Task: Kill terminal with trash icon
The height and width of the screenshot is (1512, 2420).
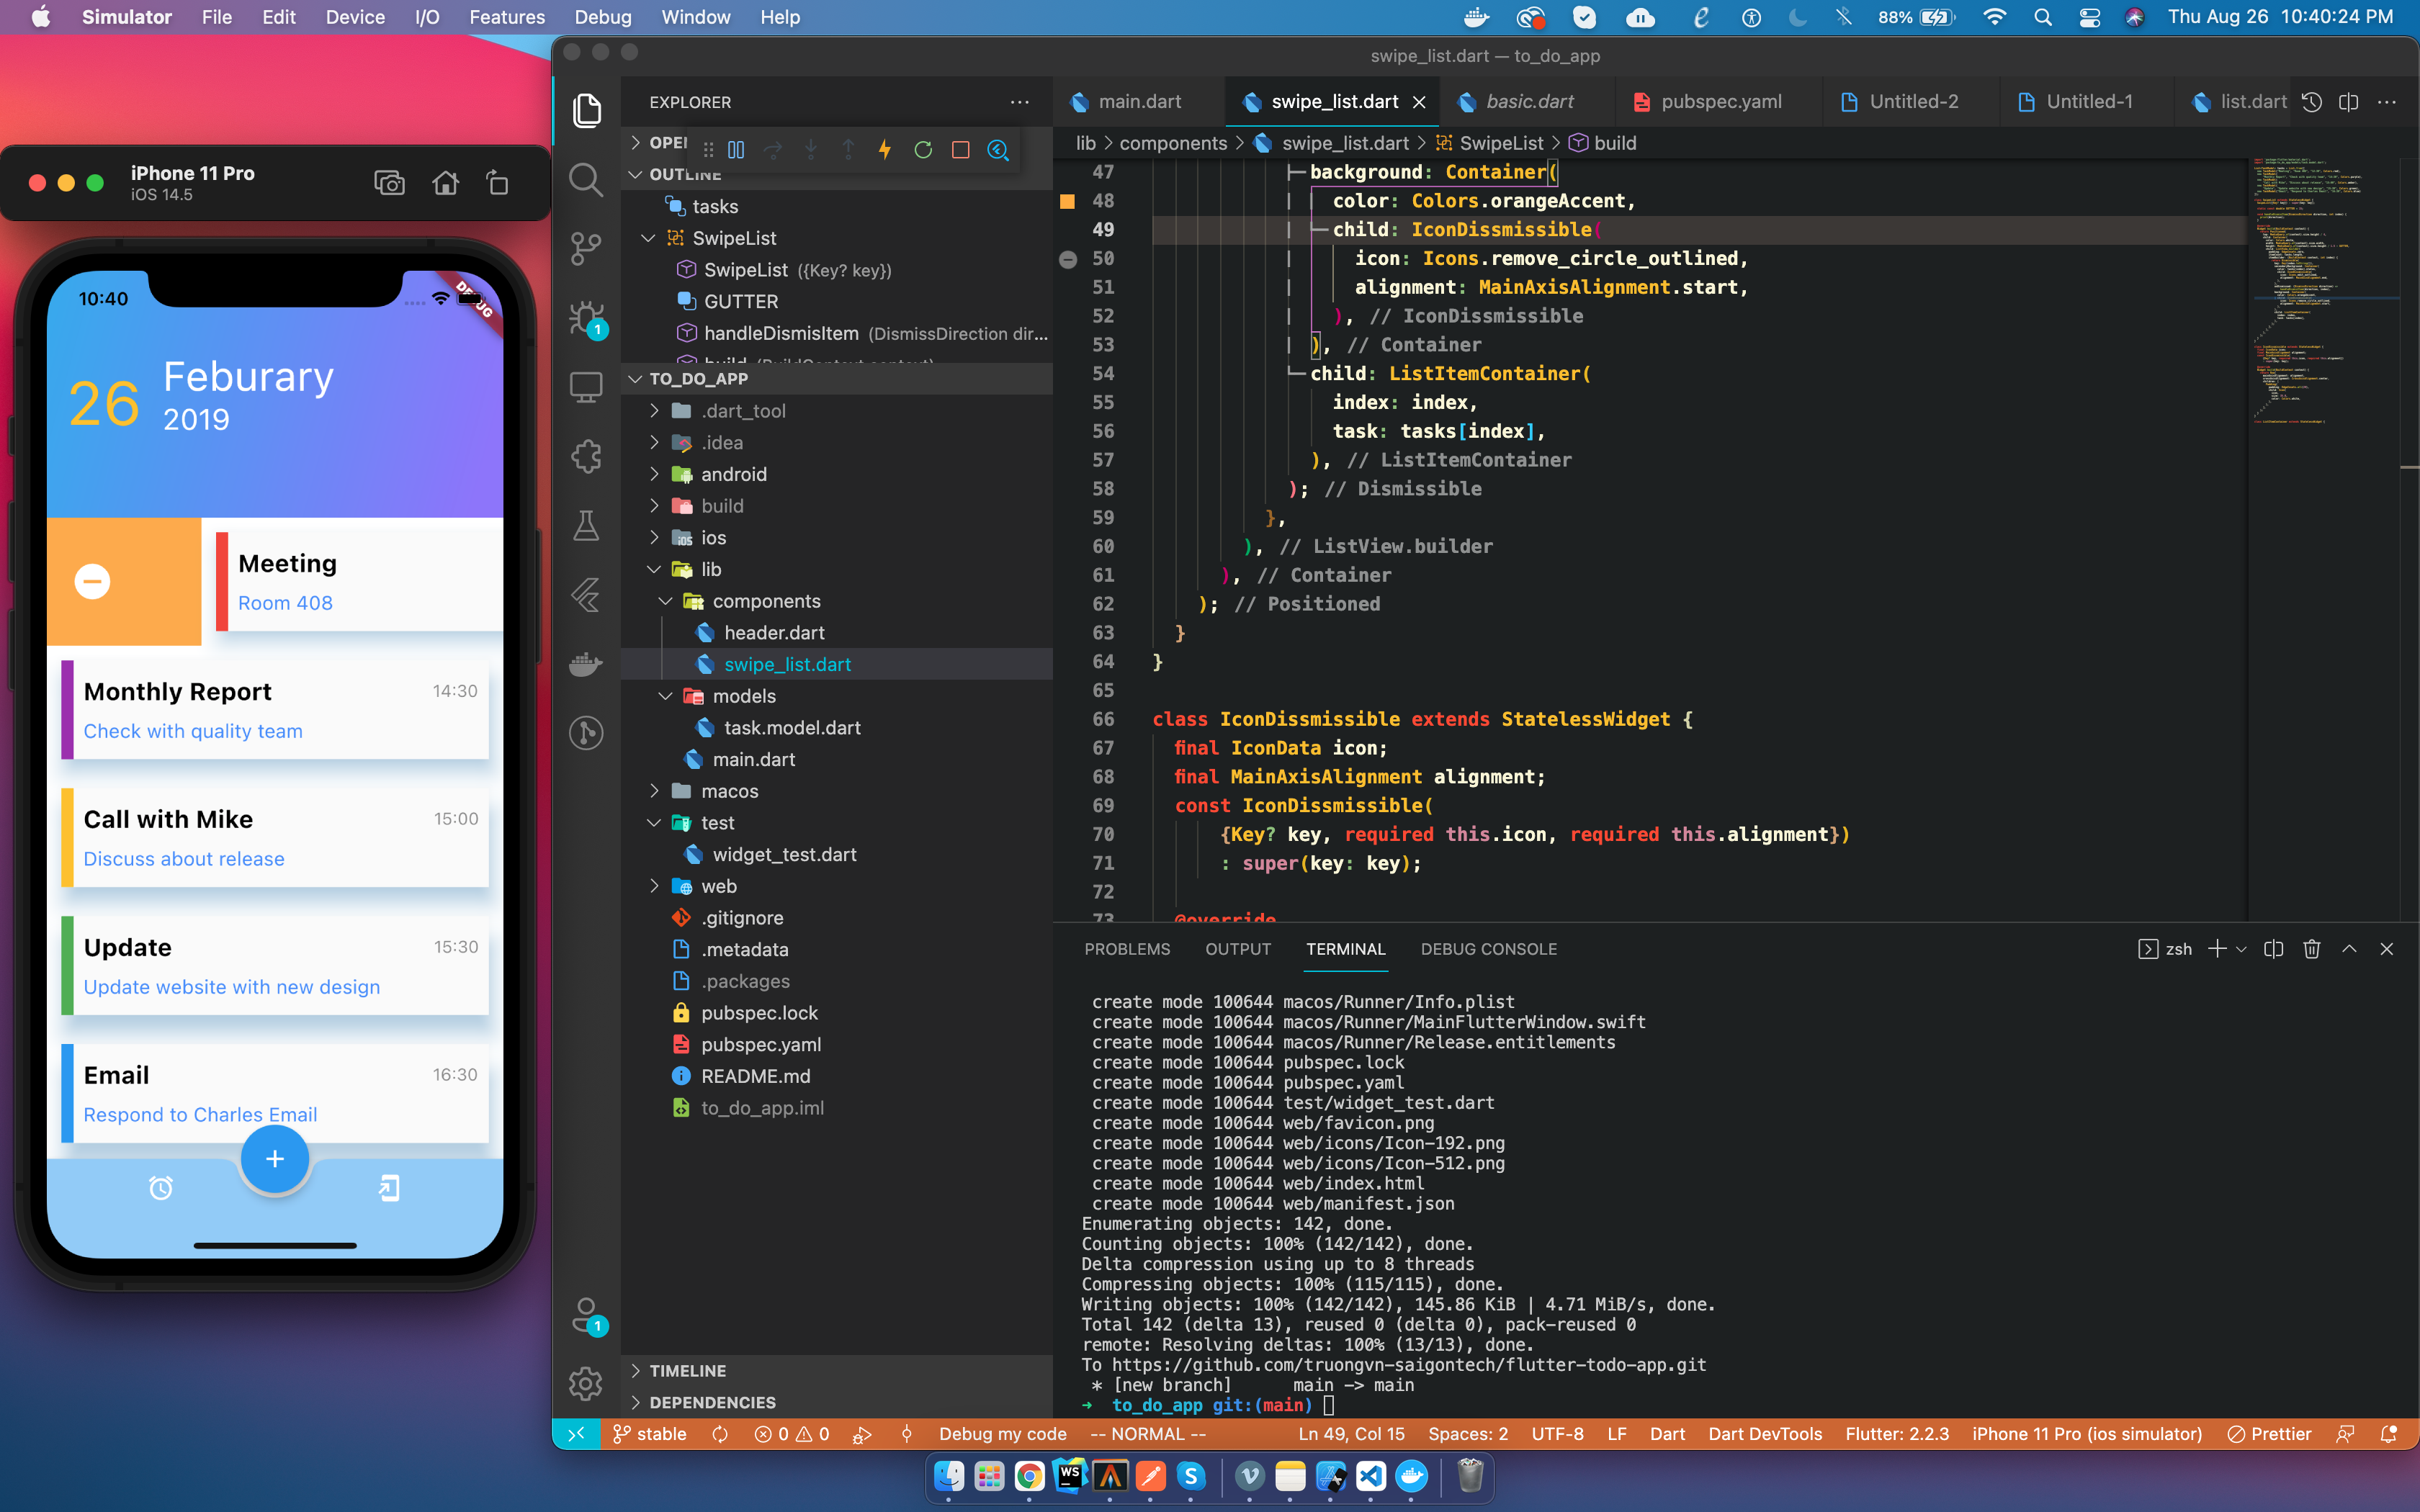Action: (x=2311, y=949)
